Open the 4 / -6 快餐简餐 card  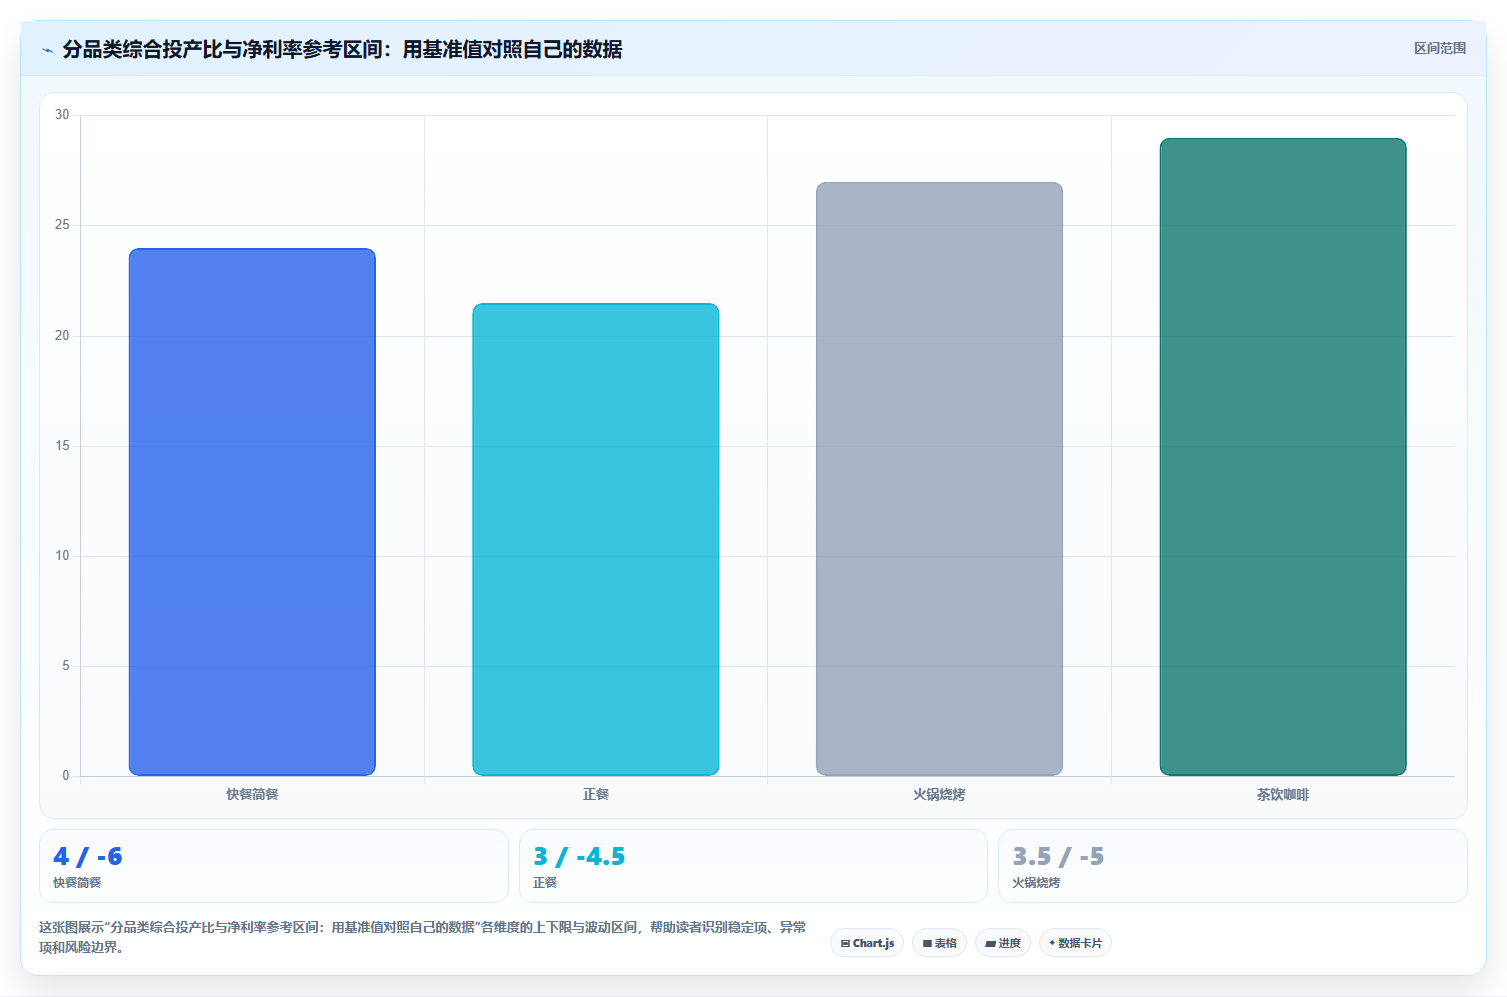[274, 866]
